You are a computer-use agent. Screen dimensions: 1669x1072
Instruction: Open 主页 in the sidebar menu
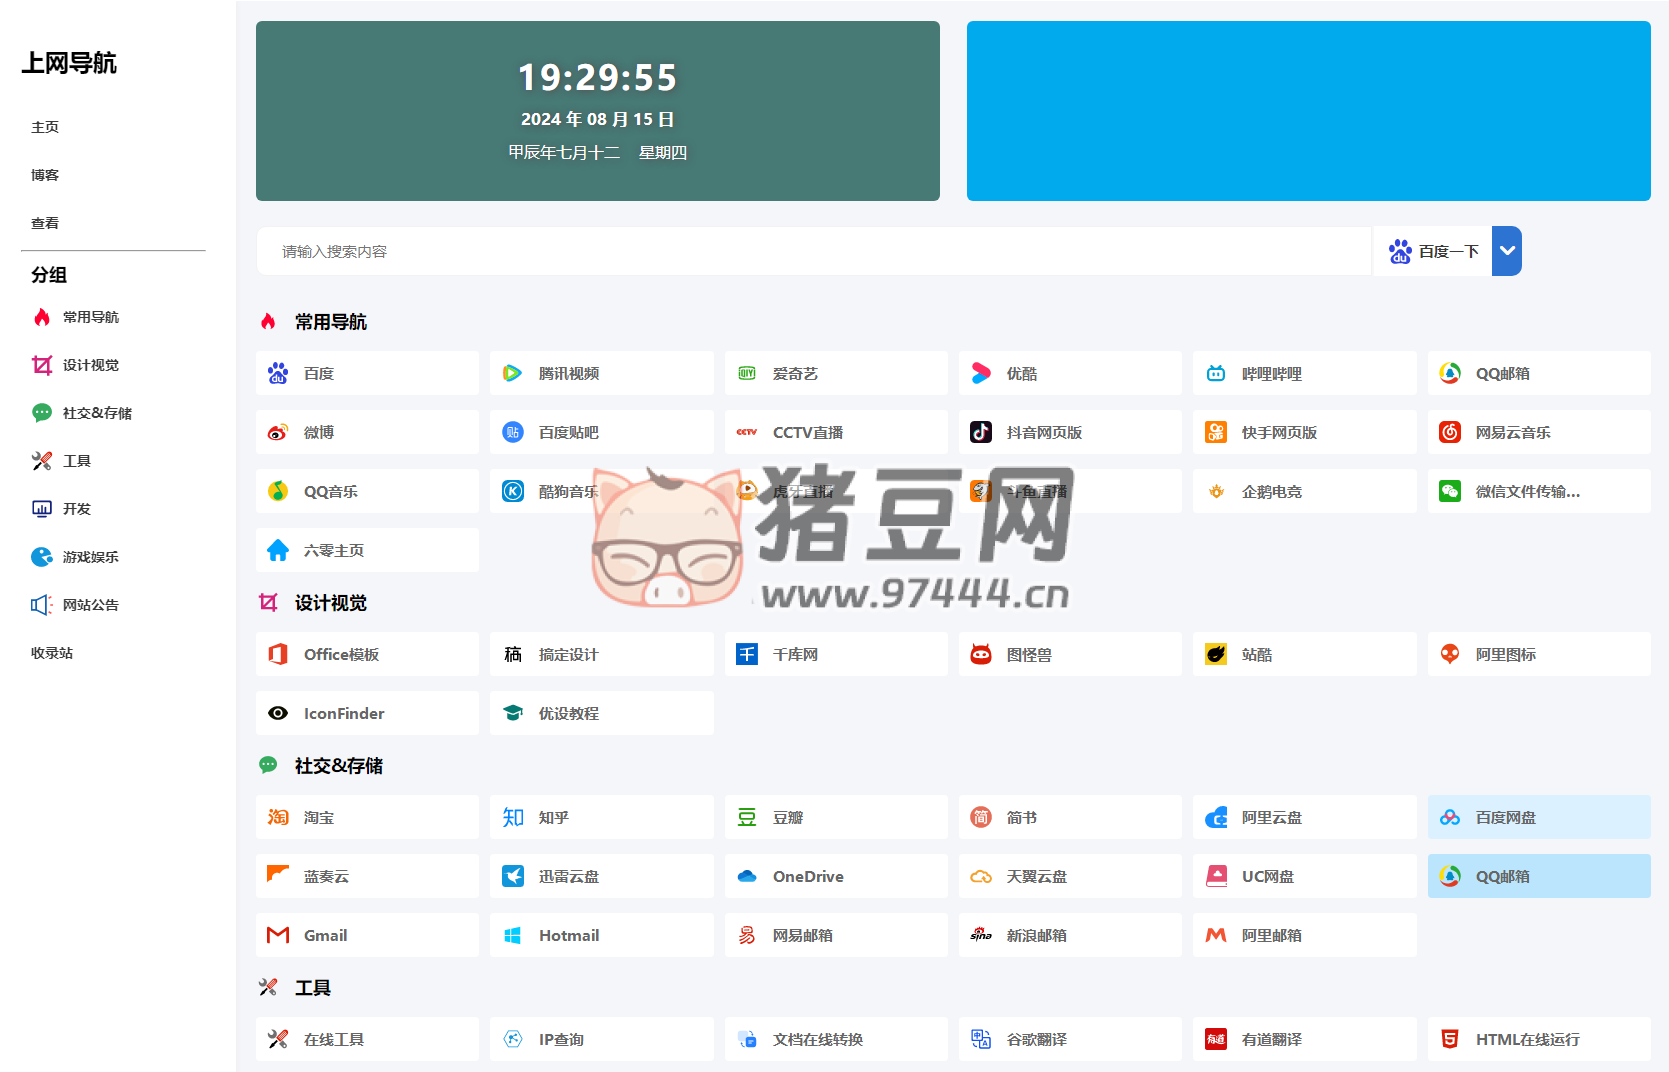tap(45, 127)
